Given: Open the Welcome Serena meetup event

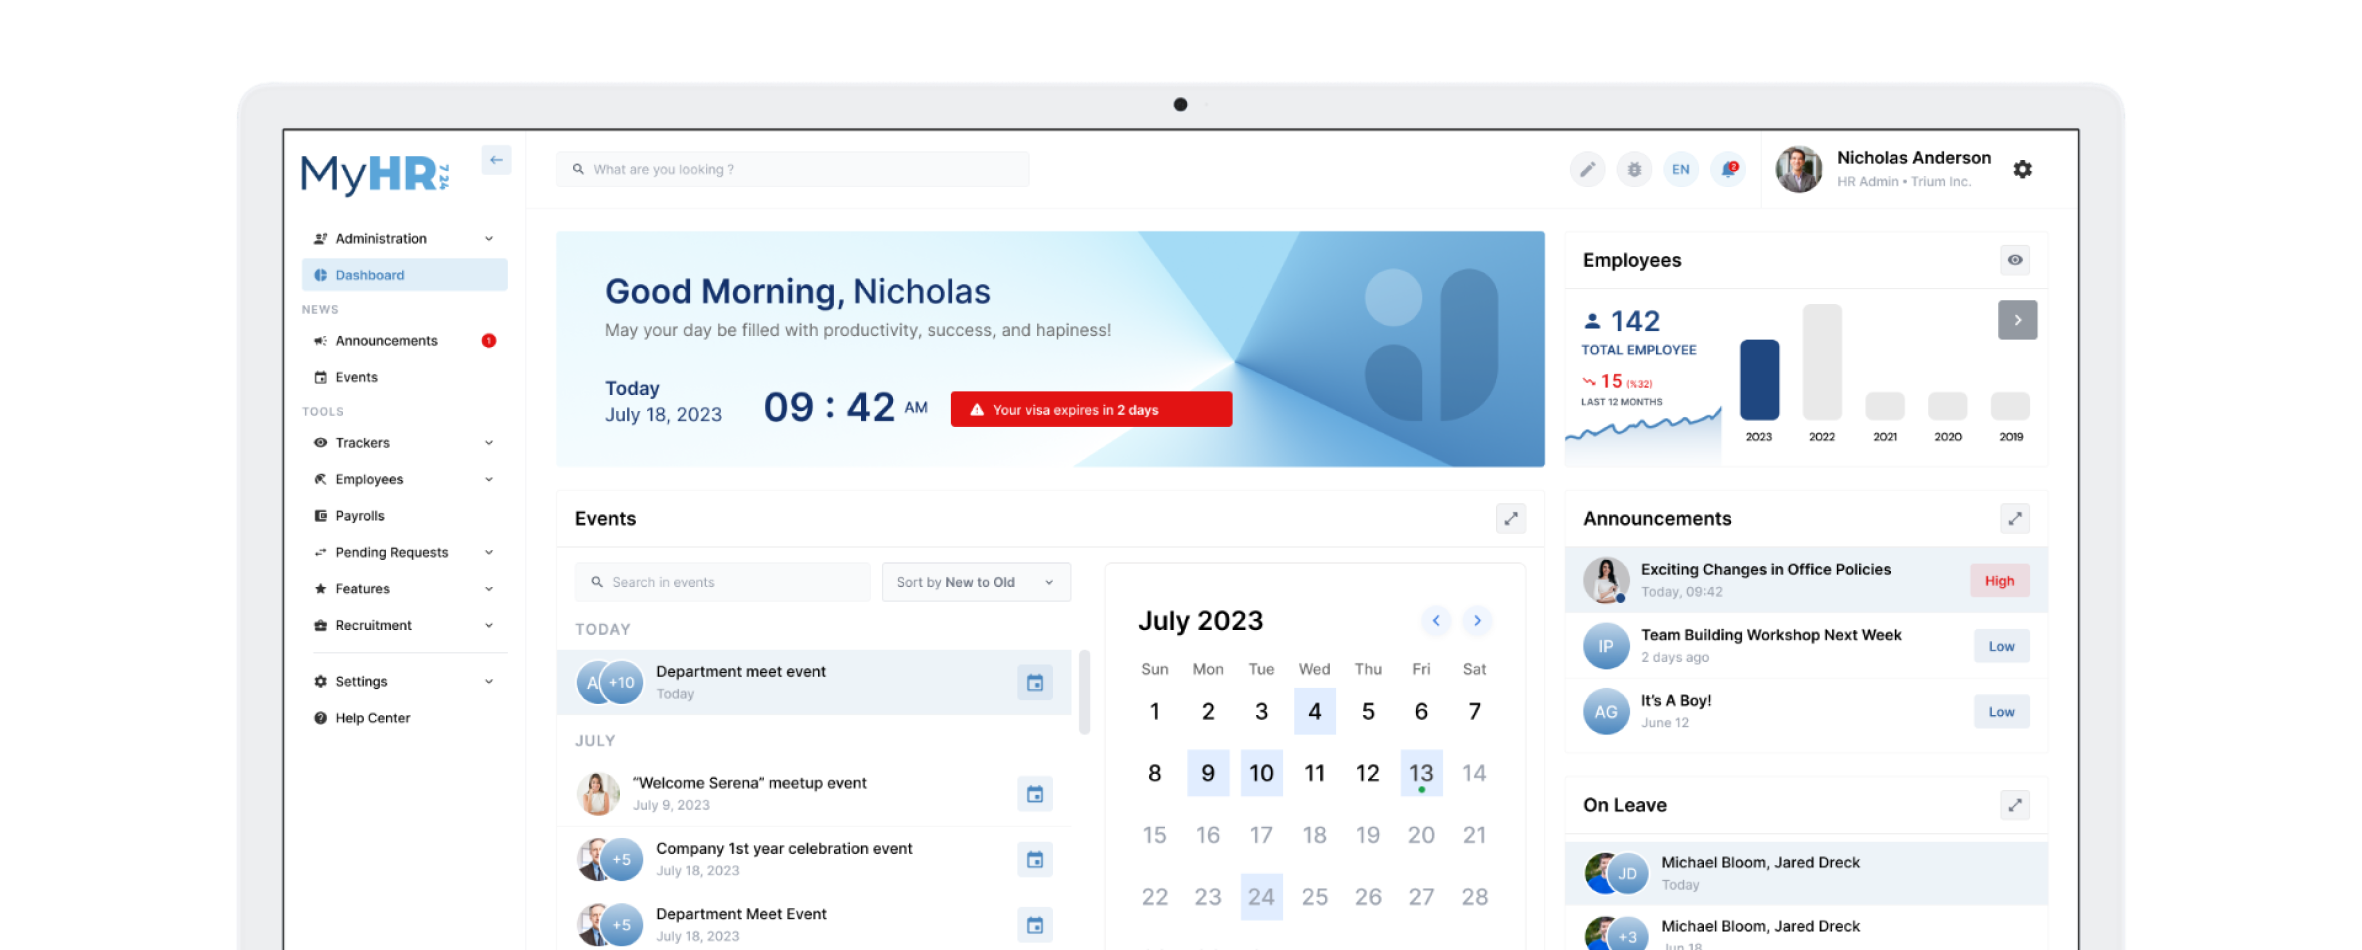Looking at the screenshot, I should (814, 793).
